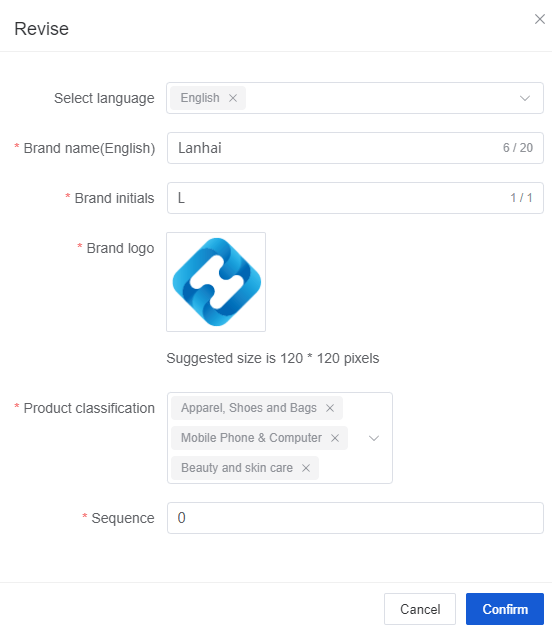The height and width of the screenshot is (634, 552).
Task: Click the Mobile Phone & Computer tag text
Action: click(251, 438)
